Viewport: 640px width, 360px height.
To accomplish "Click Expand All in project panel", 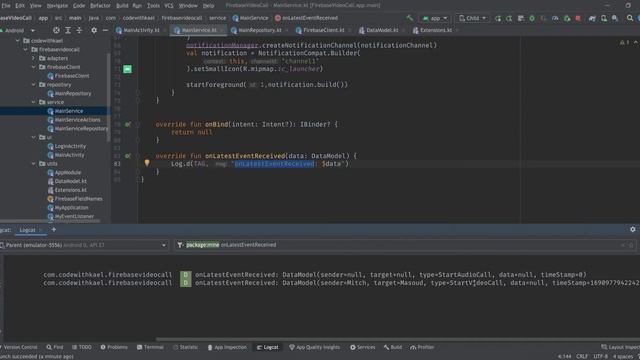I will (68, 30).
